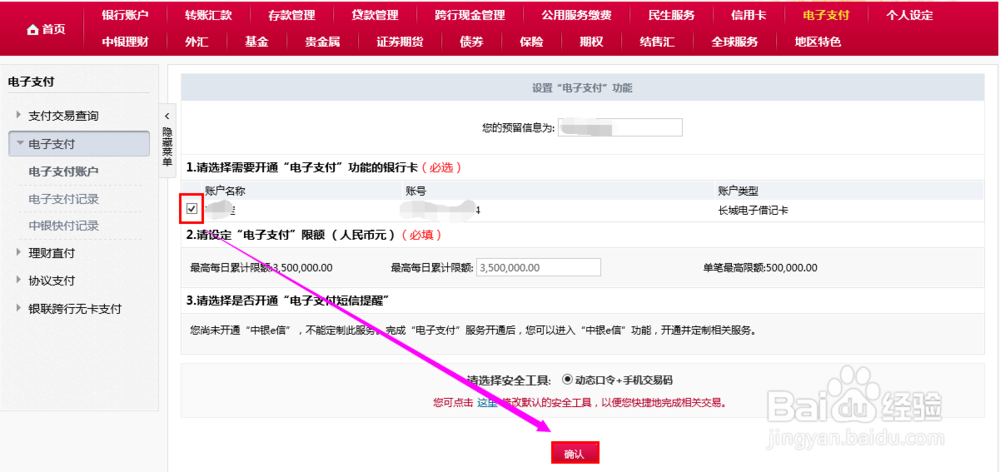
Task: Expand 银联跨行无卡支付 in sidebar
Action: point(75,309)
